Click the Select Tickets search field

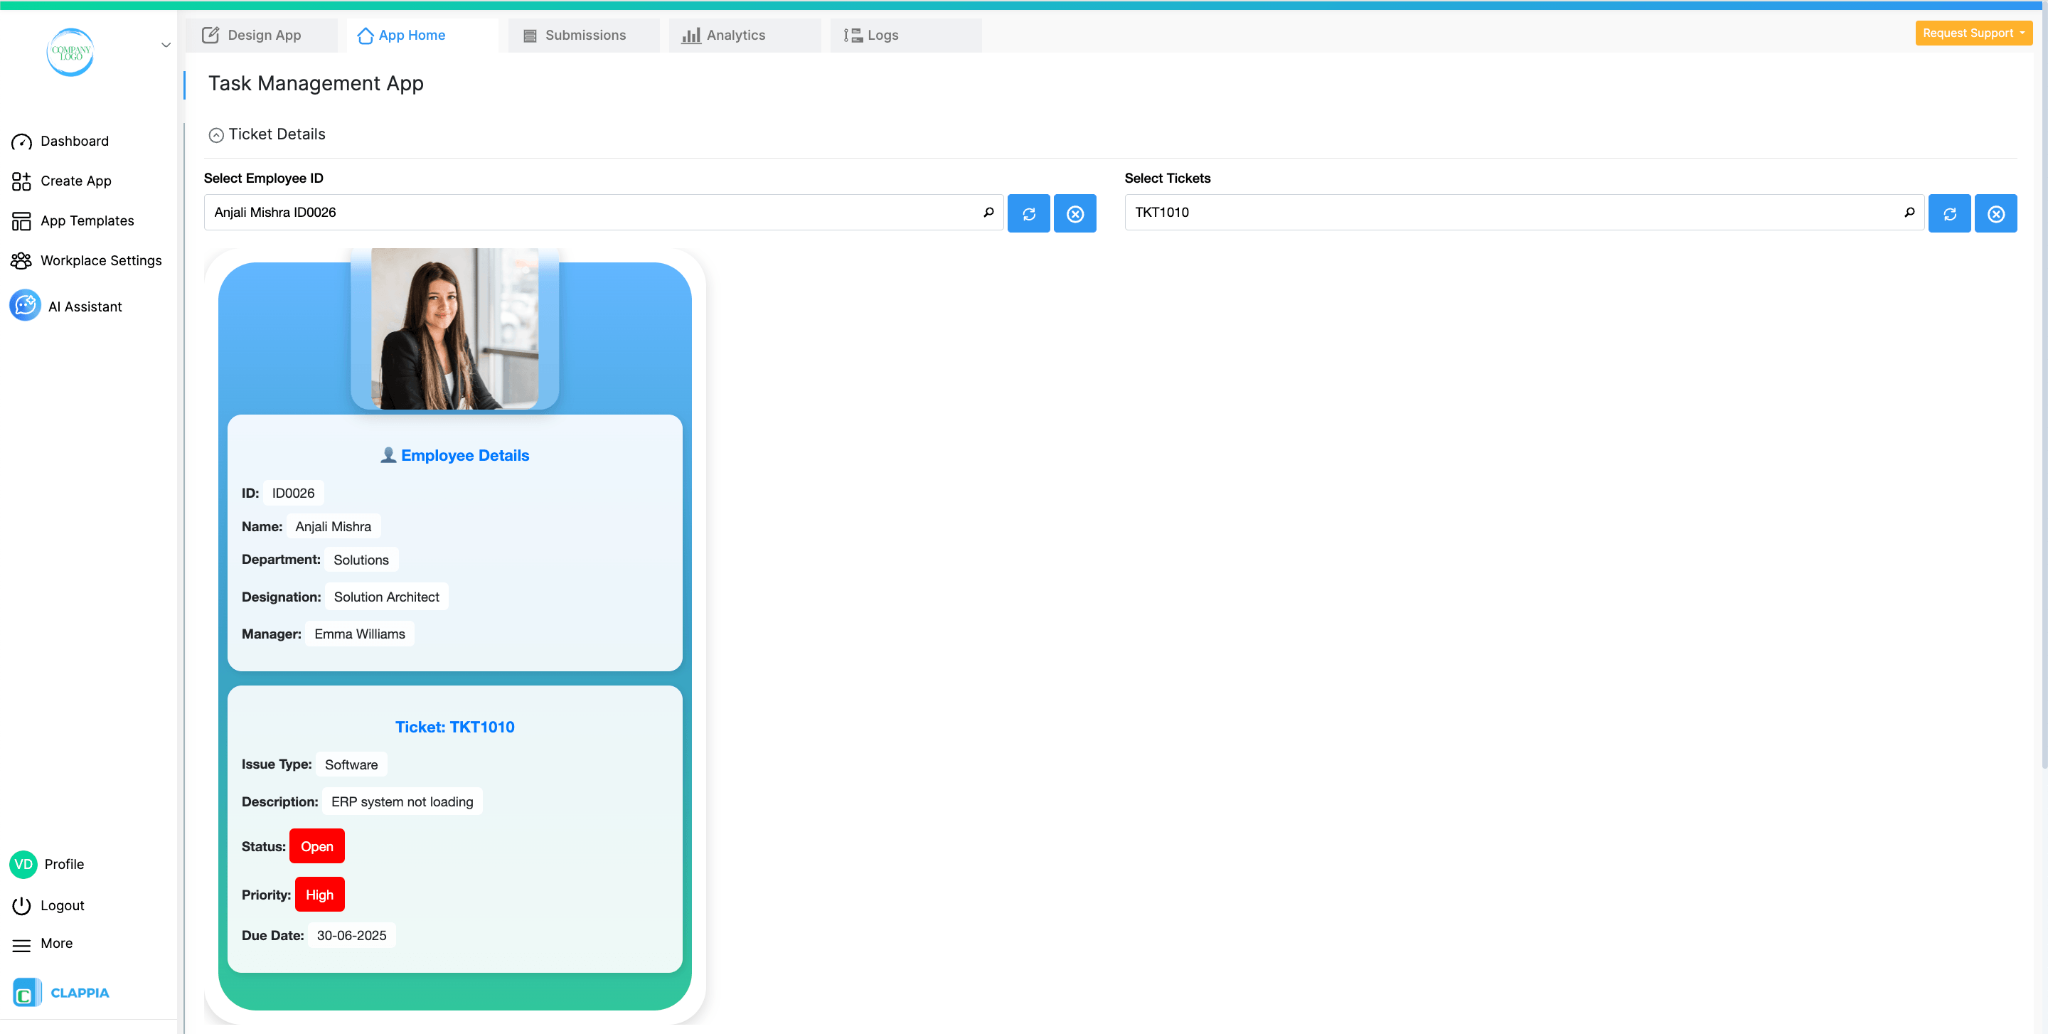1524,212
